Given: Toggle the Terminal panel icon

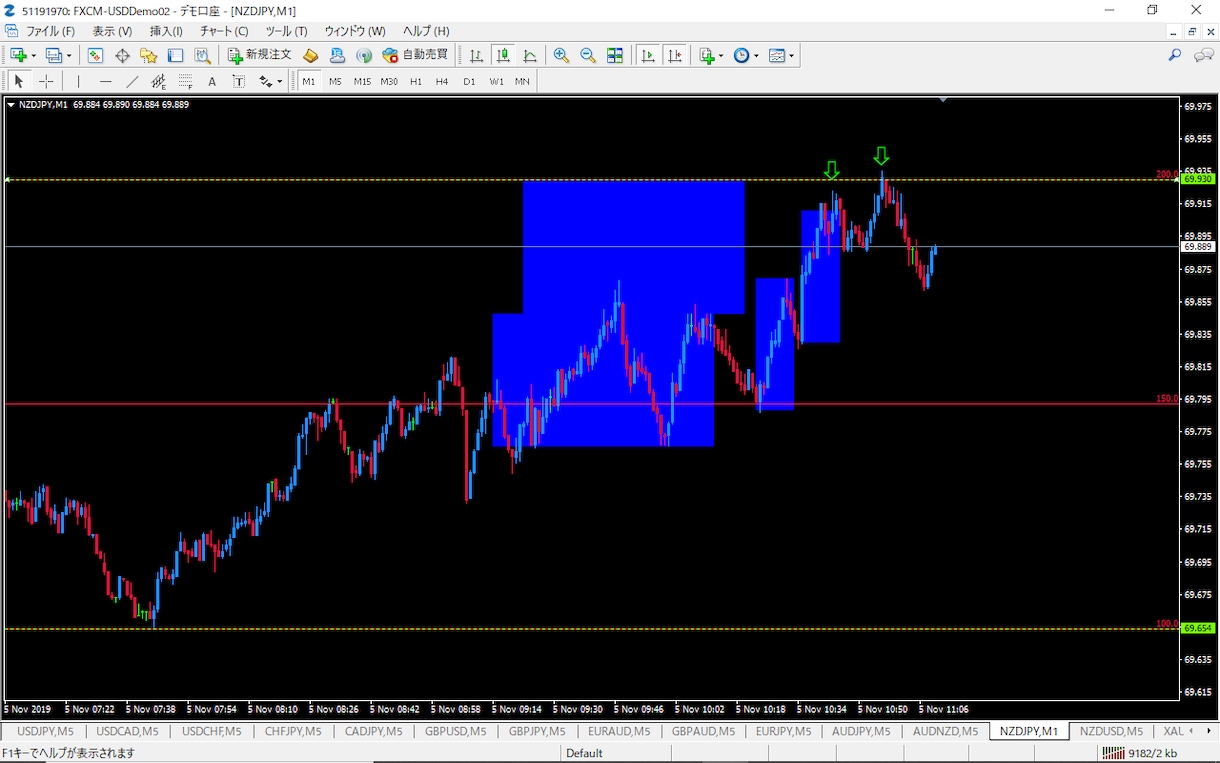Looking at the screenshot, I should coord(176,56).
